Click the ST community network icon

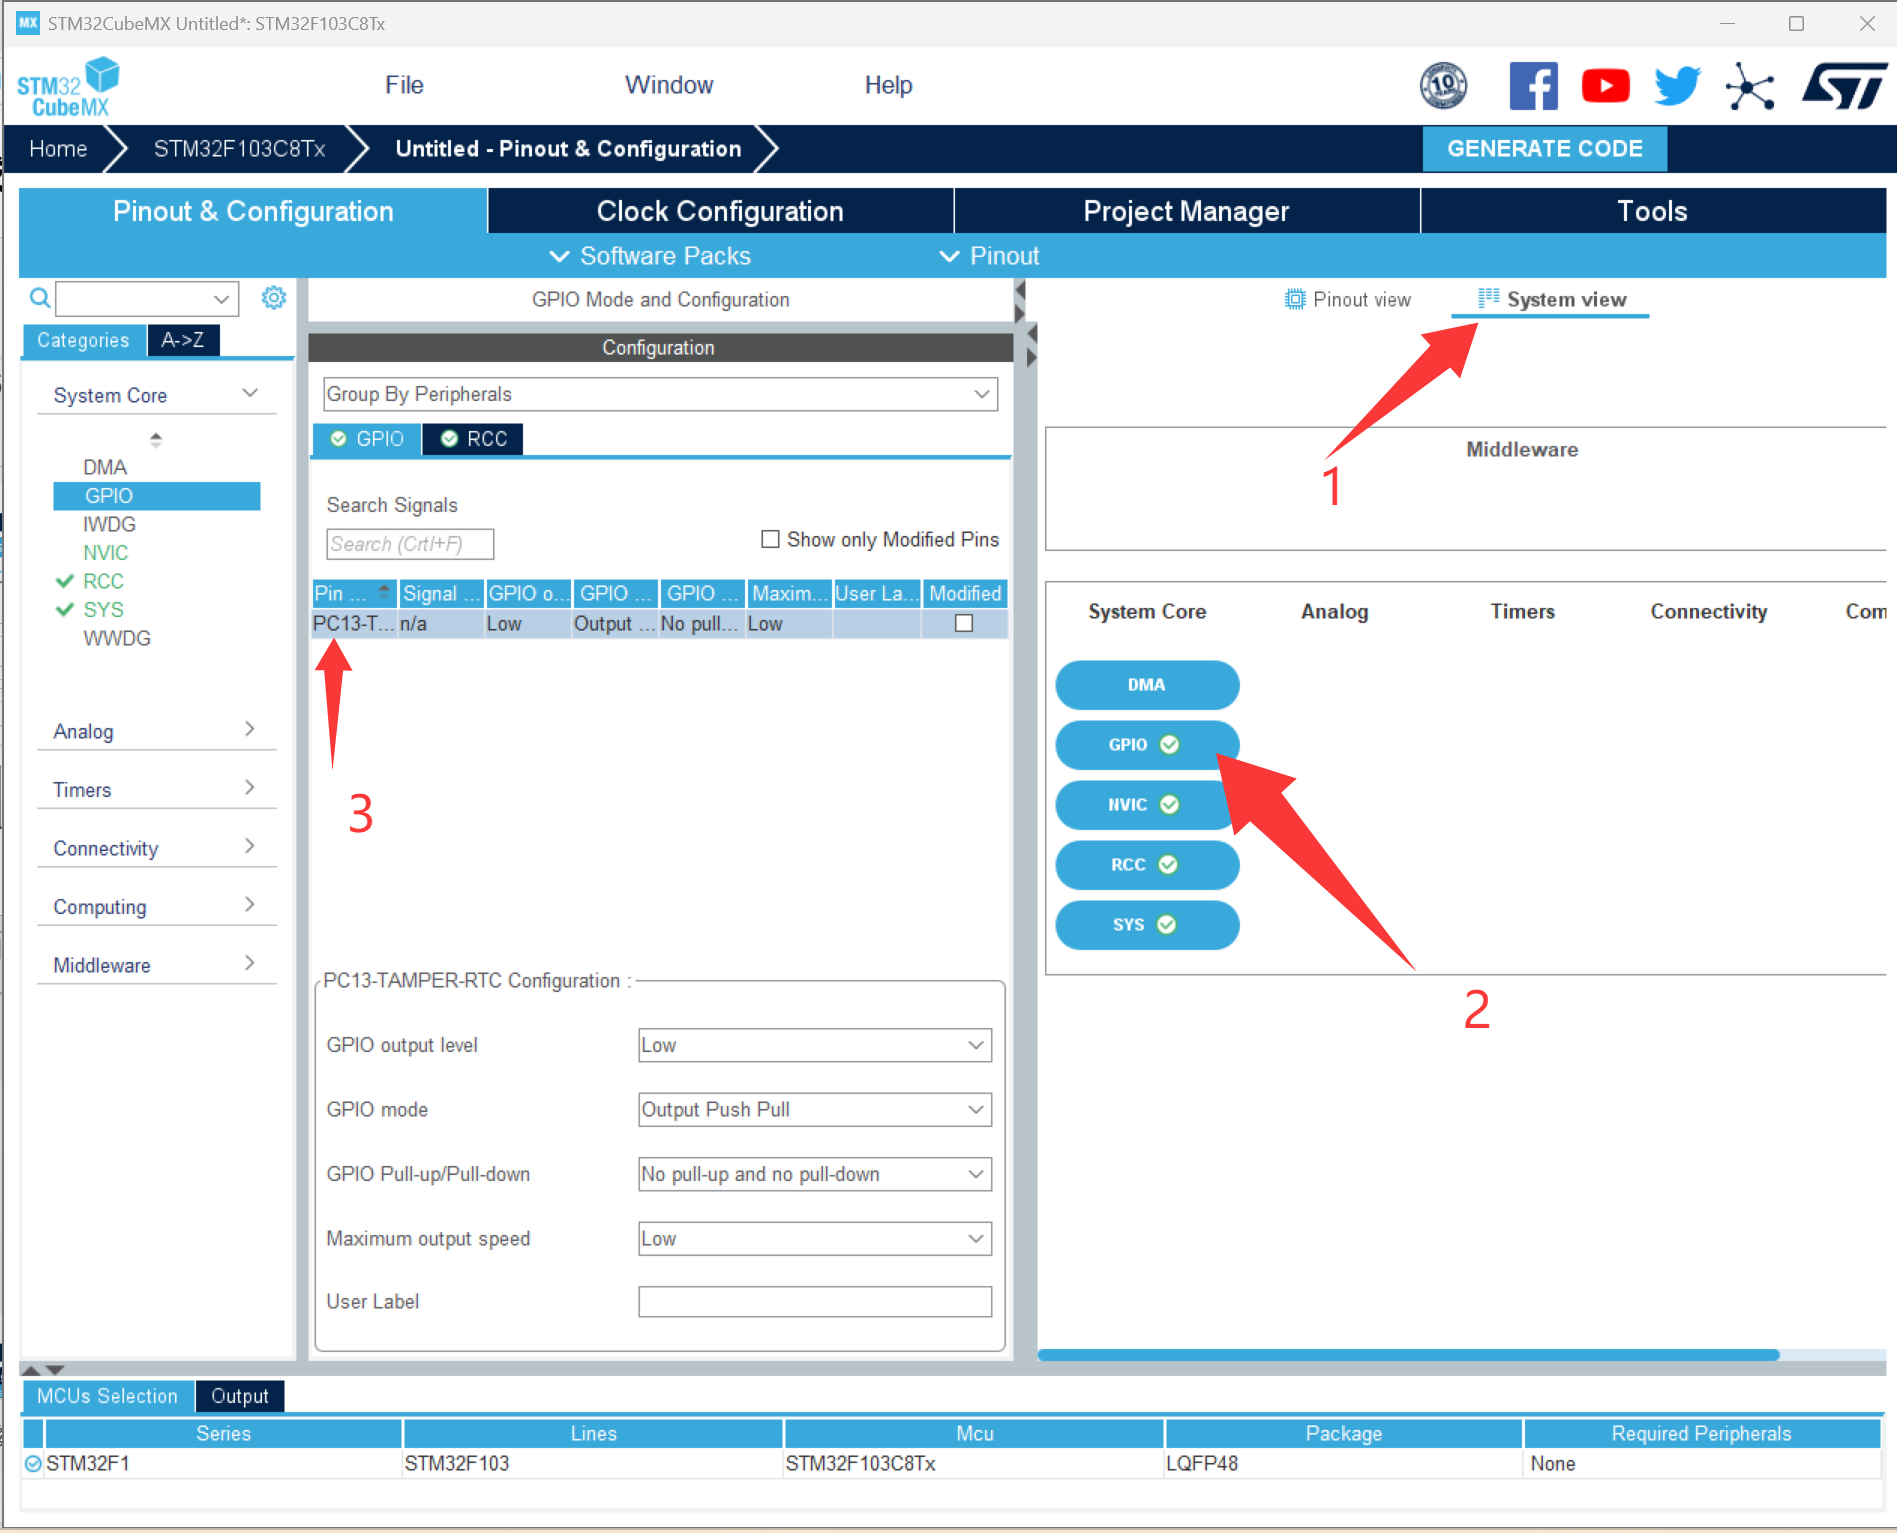pos(1750,86)
